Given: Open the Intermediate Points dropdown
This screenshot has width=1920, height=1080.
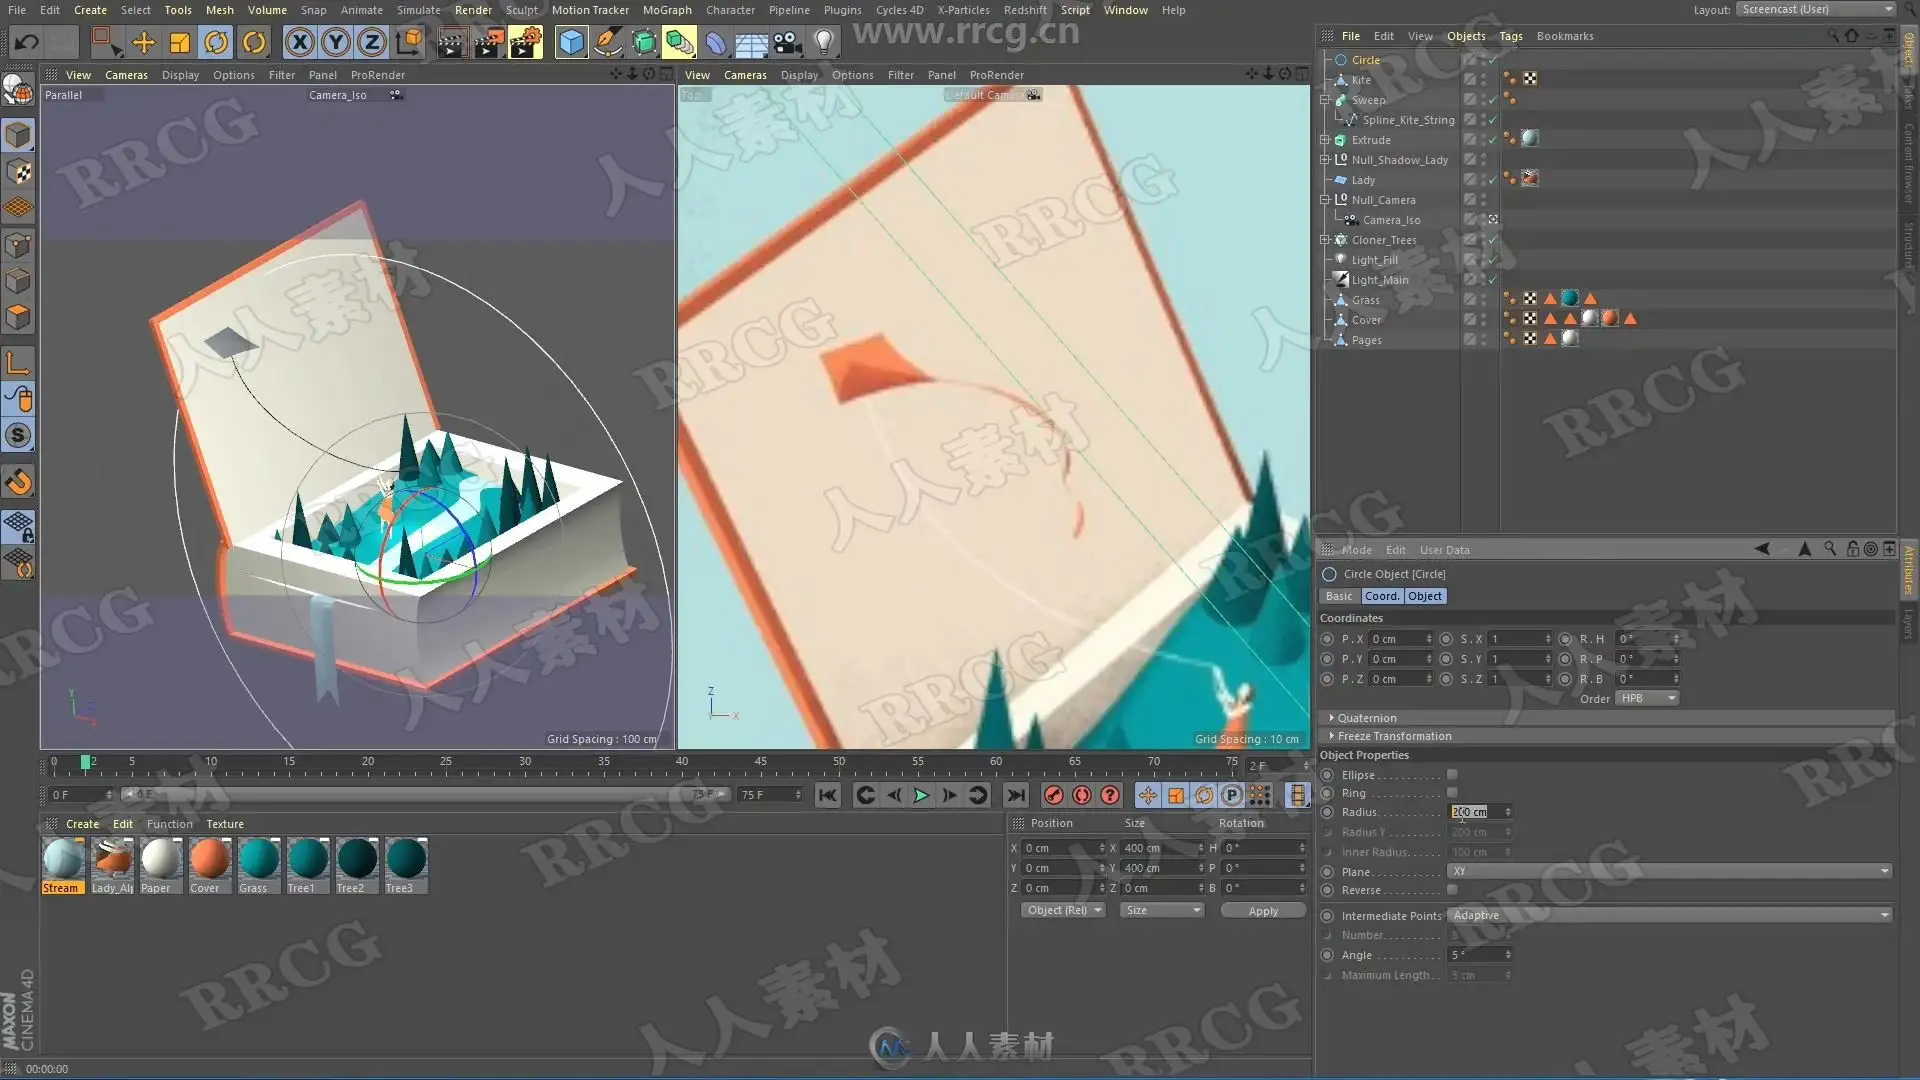Looking at the screenshot, I should (1668, 916).
